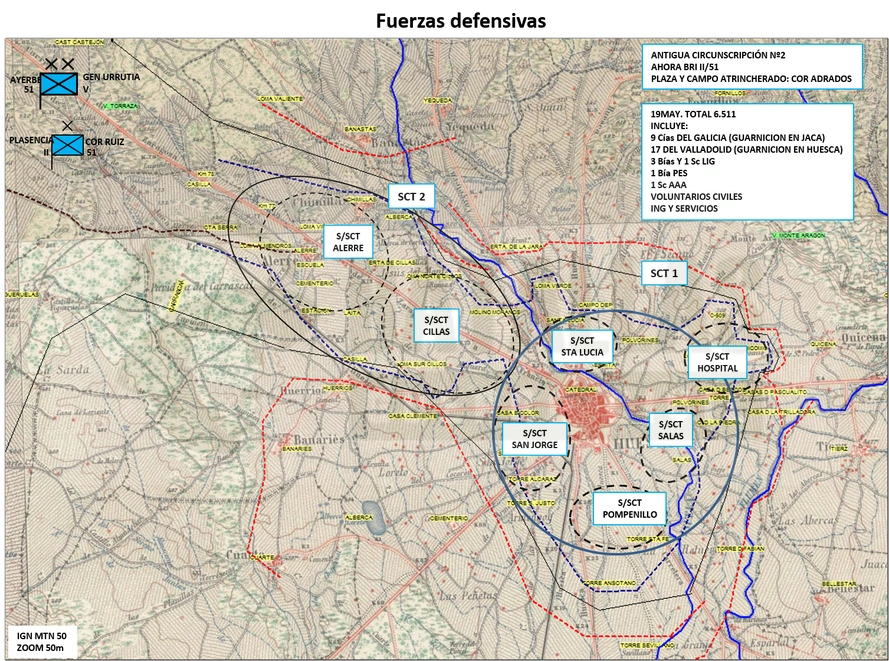Image resolution: width=889 pixels, height=661 pixels.
Task: Click the S/SCT HOSPITAL label
Action: point(717,362)
